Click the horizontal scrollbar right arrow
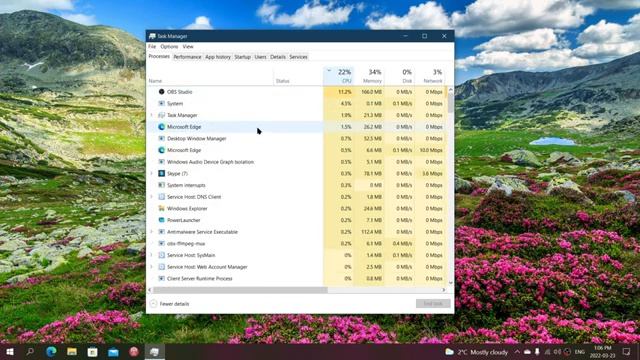The image size is (640, 360). [444, 290]
